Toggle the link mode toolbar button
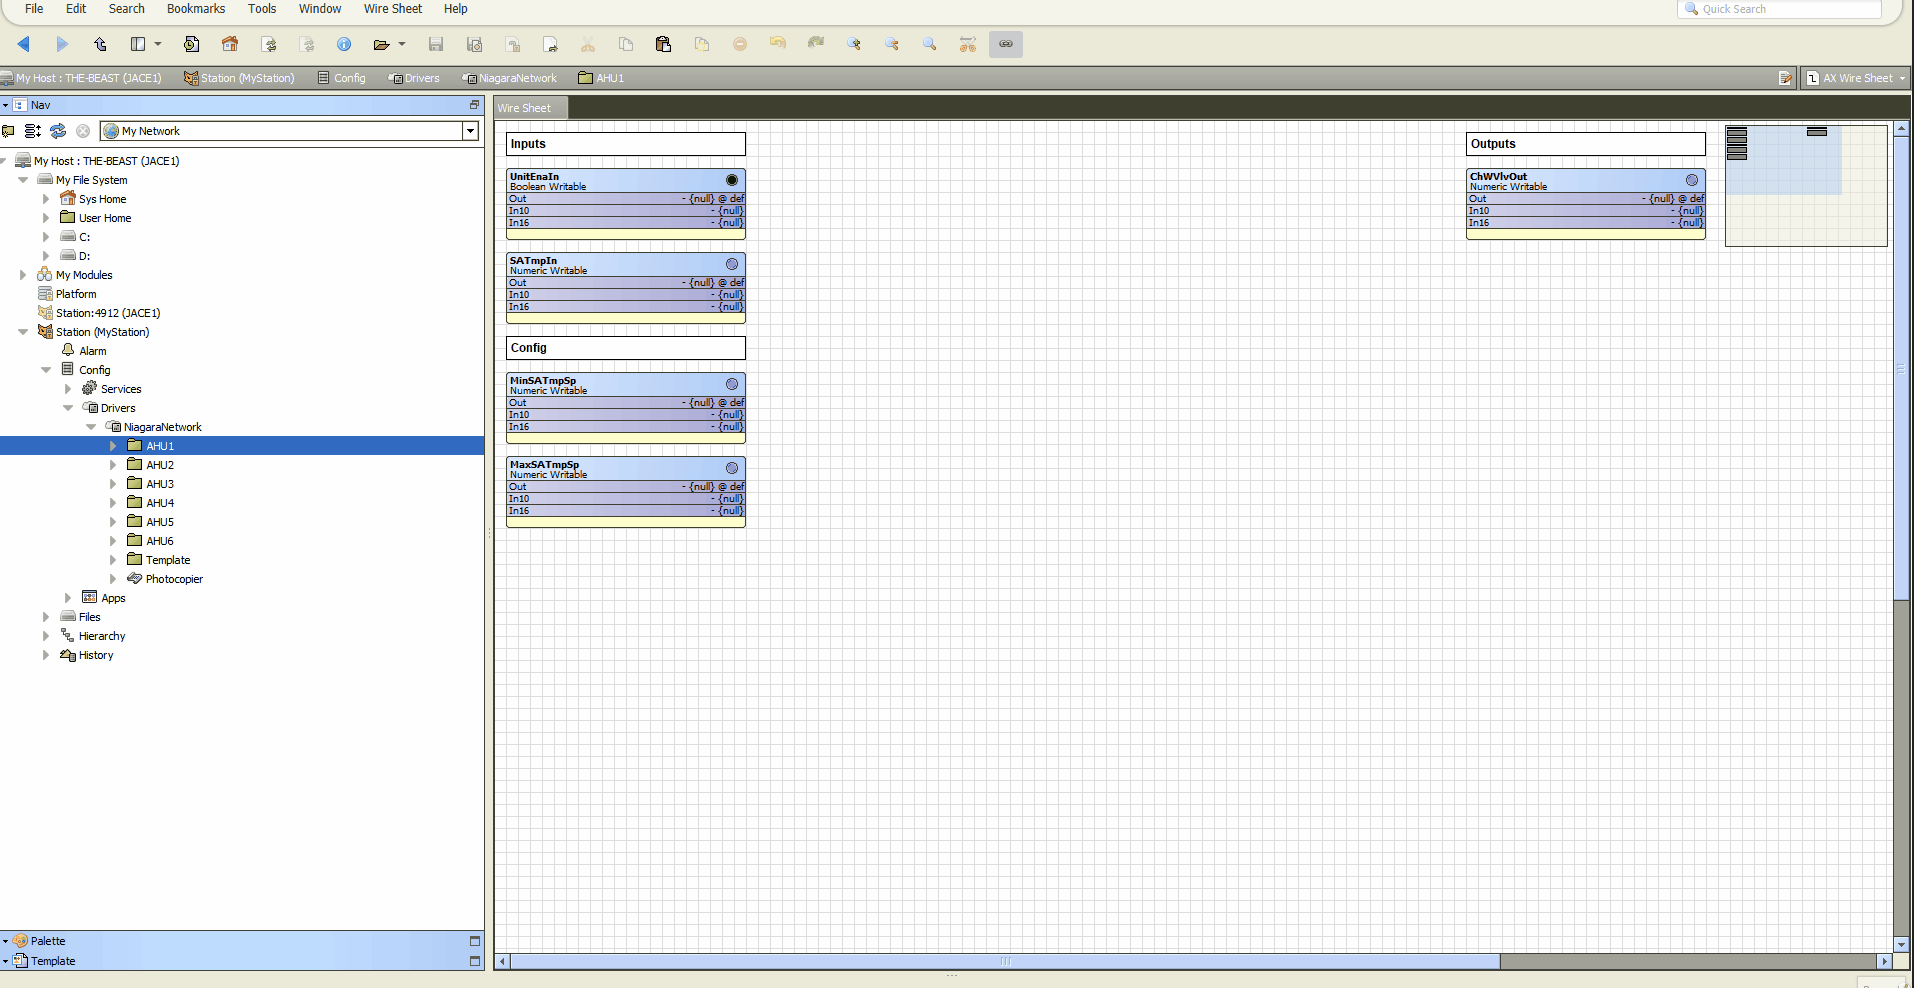 click(x=1006, y=44)
